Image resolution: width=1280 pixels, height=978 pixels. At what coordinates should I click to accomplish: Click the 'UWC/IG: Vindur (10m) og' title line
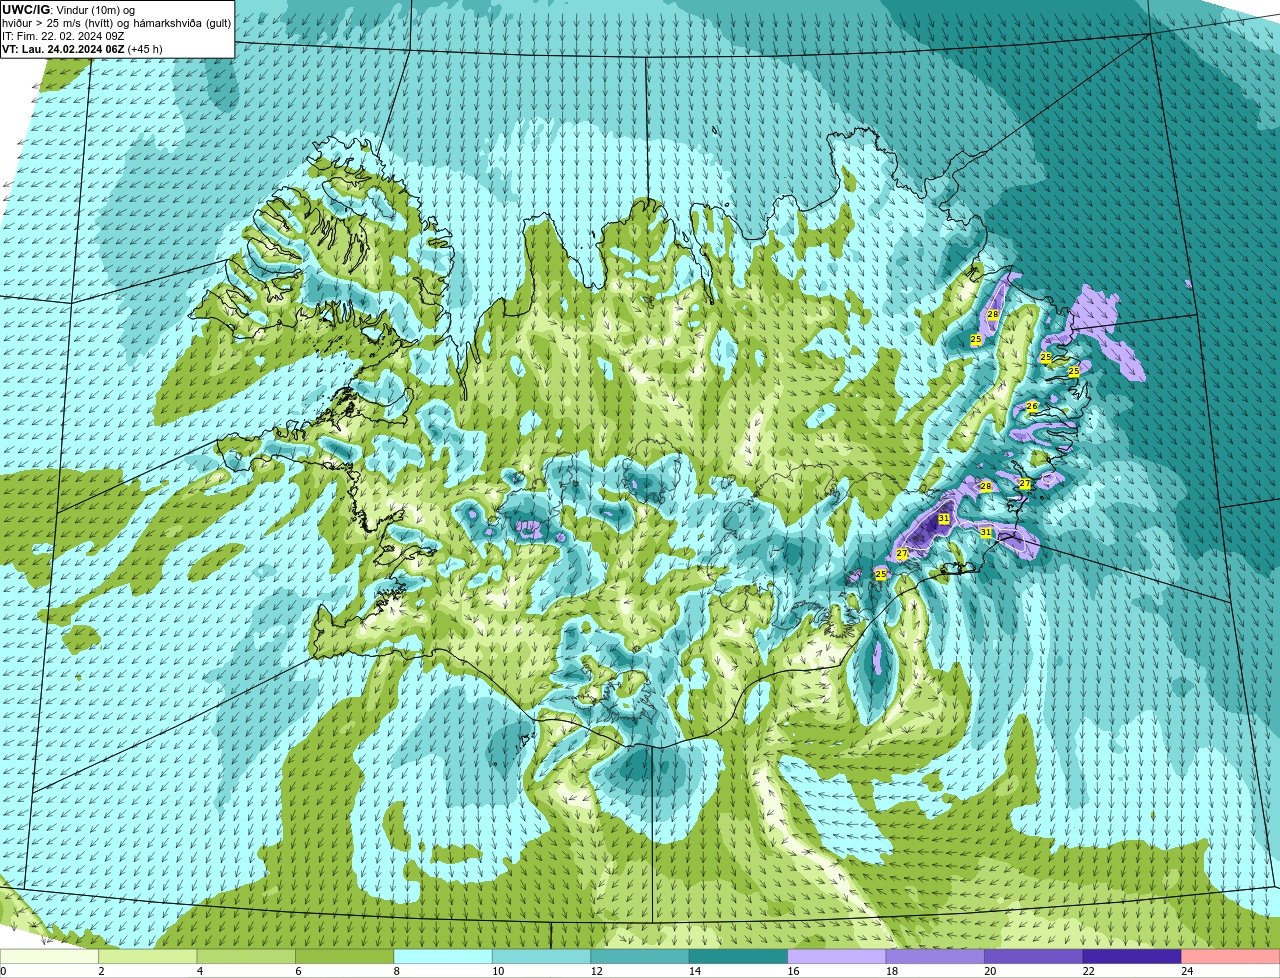click(68, 10)
